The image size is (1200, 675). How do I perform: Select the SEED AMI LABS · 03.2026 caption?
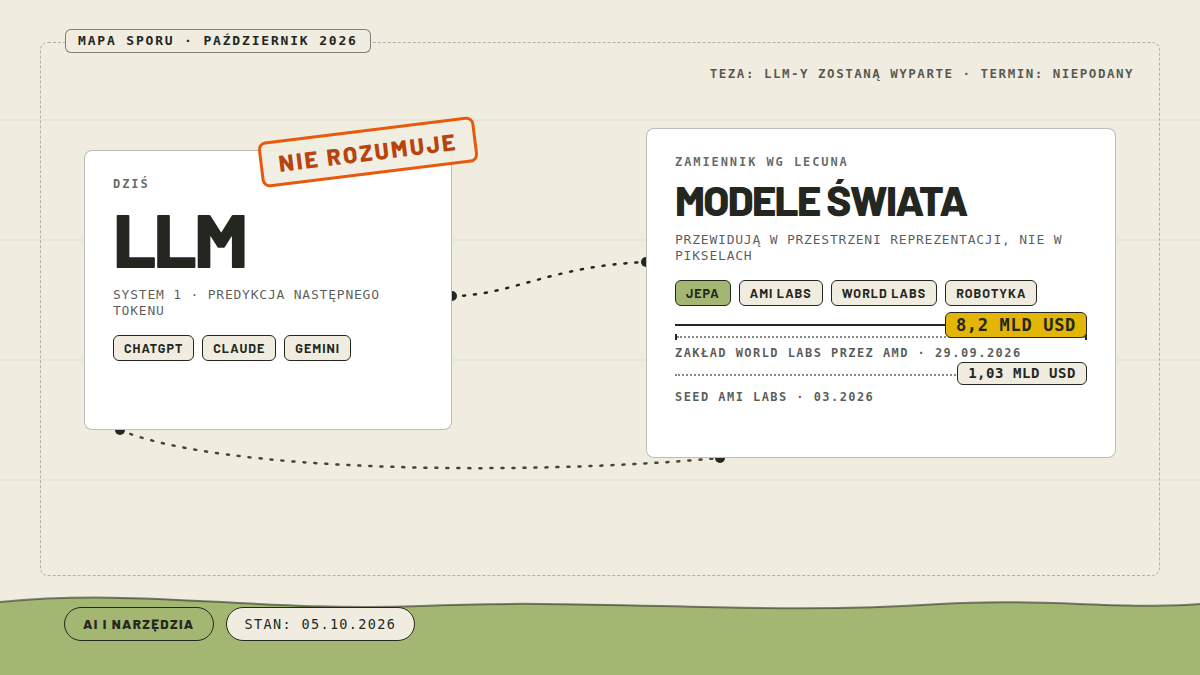click(774, 397)
